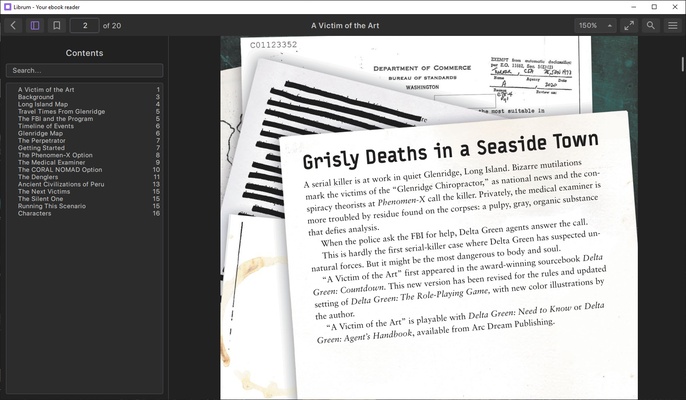
Task: Toggle the contents sidebar panel icon
Action: pyautogui.click(x=35, y=25)
